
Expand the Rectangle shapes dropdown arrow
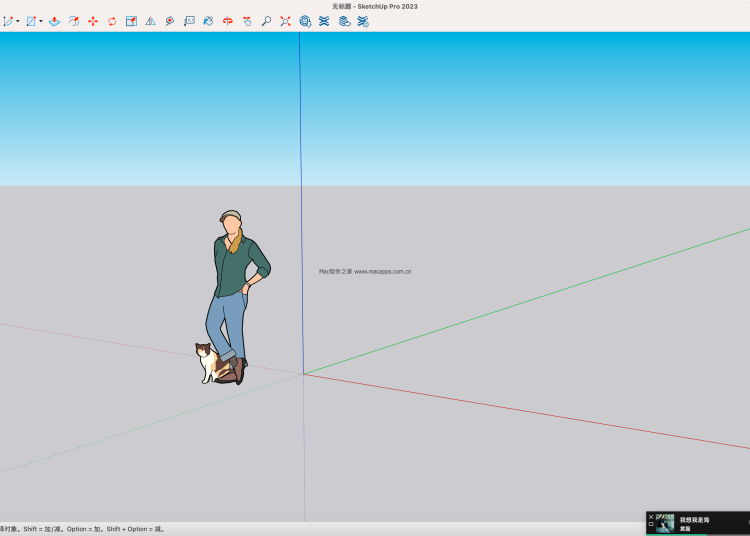(x=41, y=21)
